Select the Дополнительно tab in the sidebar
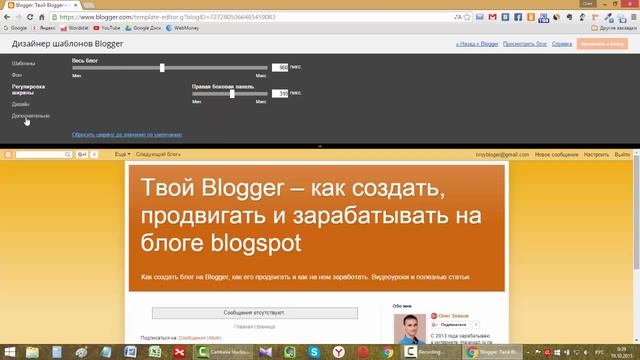This screenshot has height=360, width=640. point(31,116)
